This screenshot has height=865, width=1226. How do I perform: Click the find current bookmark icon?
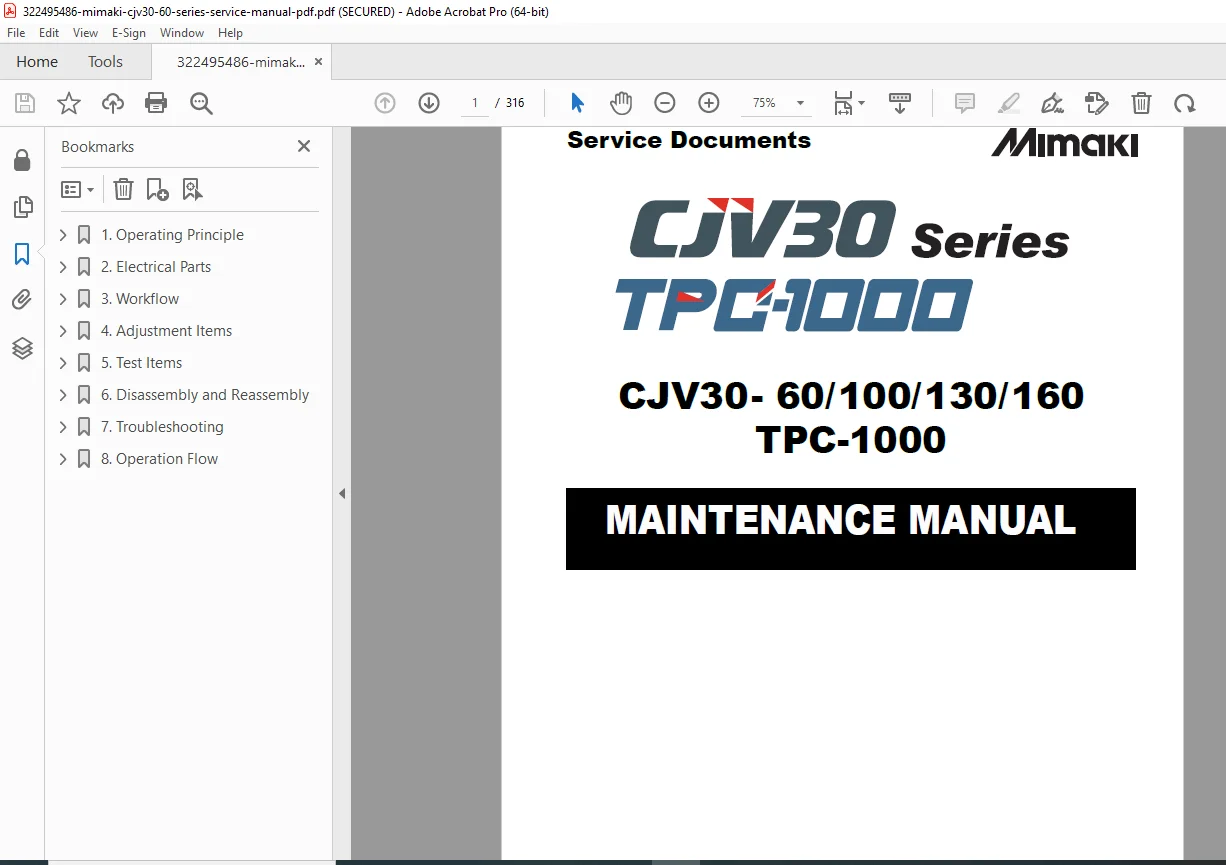click(x=192, y=189)
